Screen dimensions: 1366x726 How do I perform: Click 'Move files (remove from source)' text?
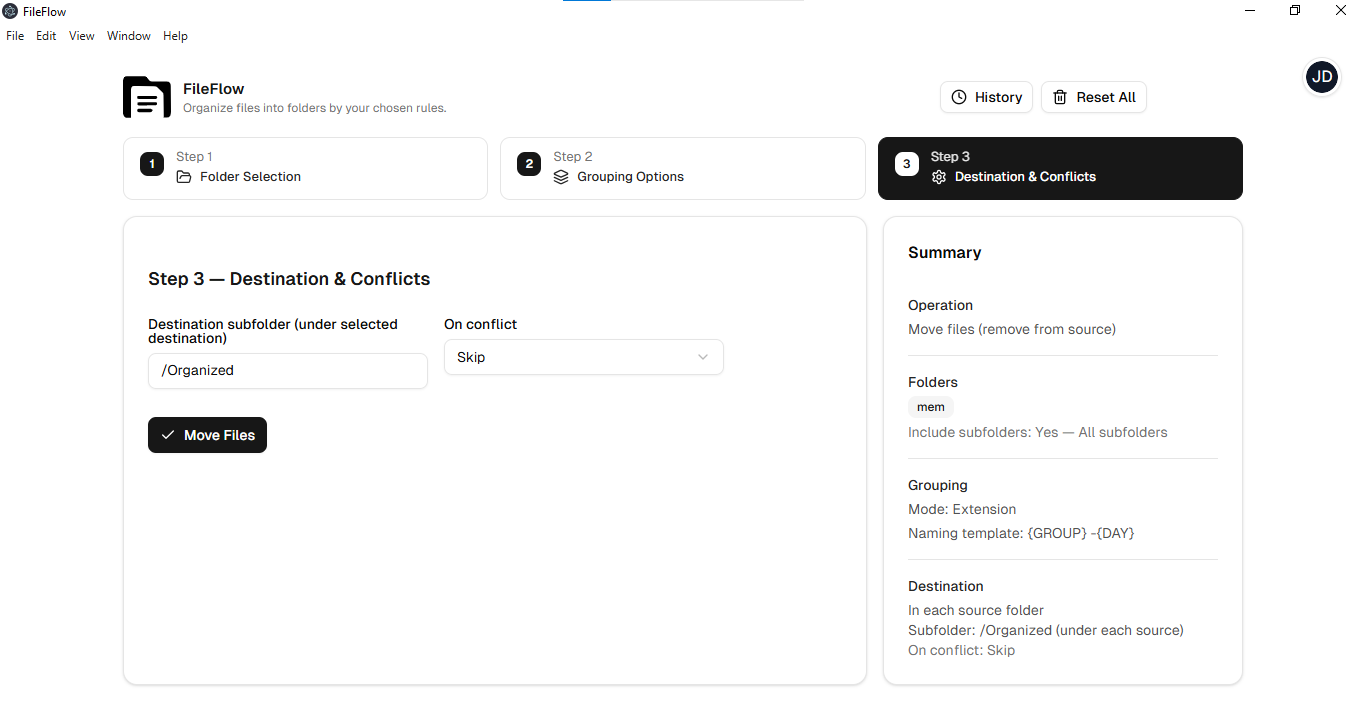coord(1012,329)
